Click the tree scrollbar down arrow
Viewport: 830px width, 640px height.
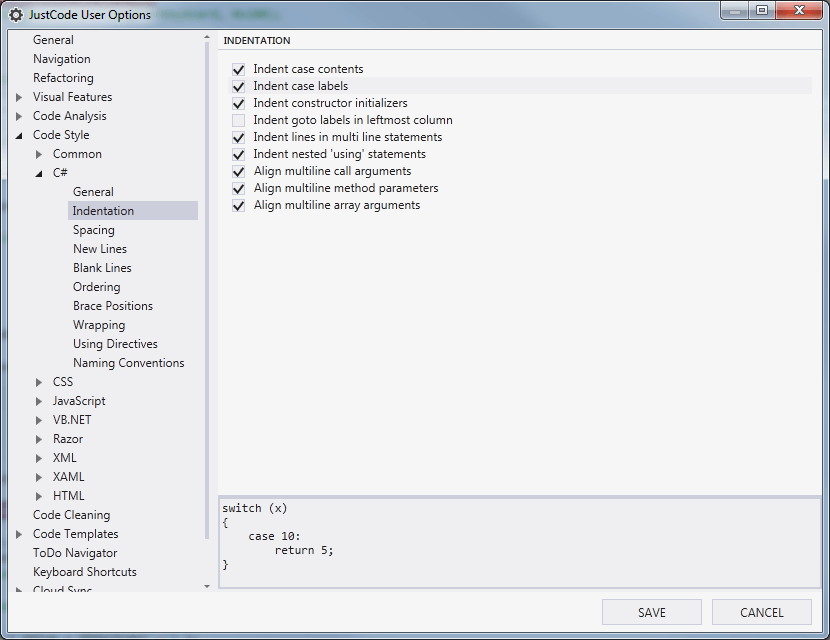tap(207, 587)
